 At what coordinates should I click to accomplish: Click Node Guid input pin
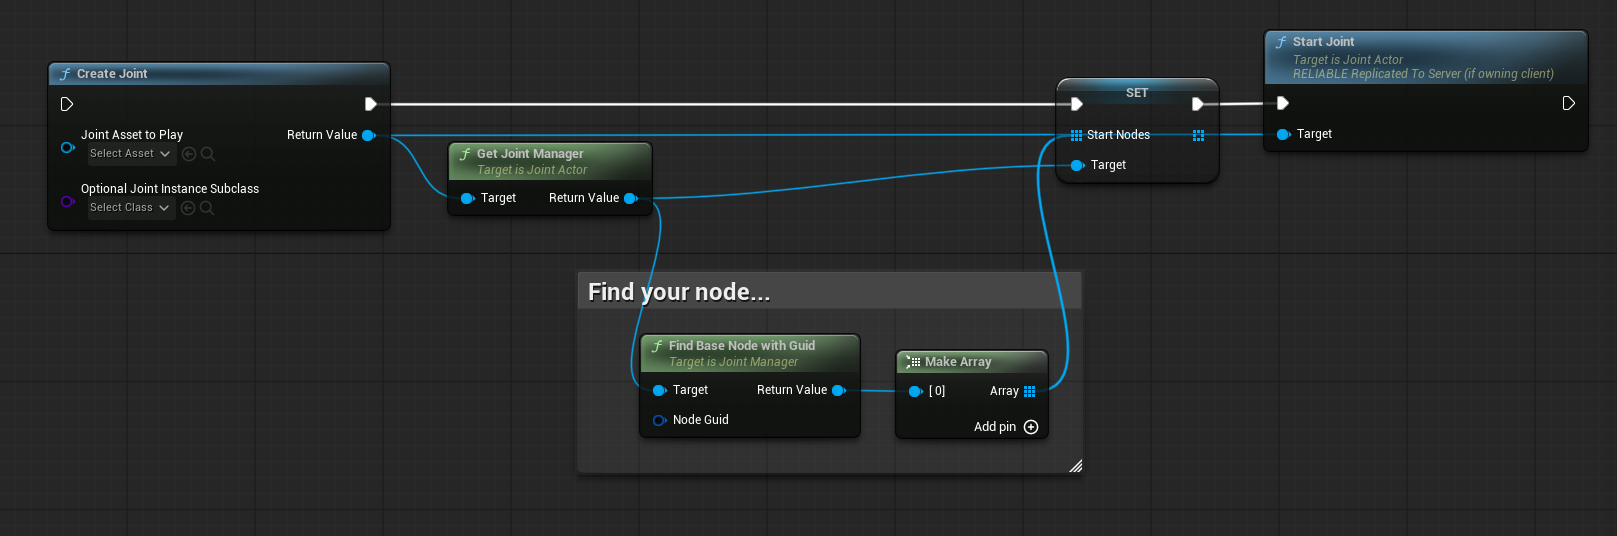(659, 420)
